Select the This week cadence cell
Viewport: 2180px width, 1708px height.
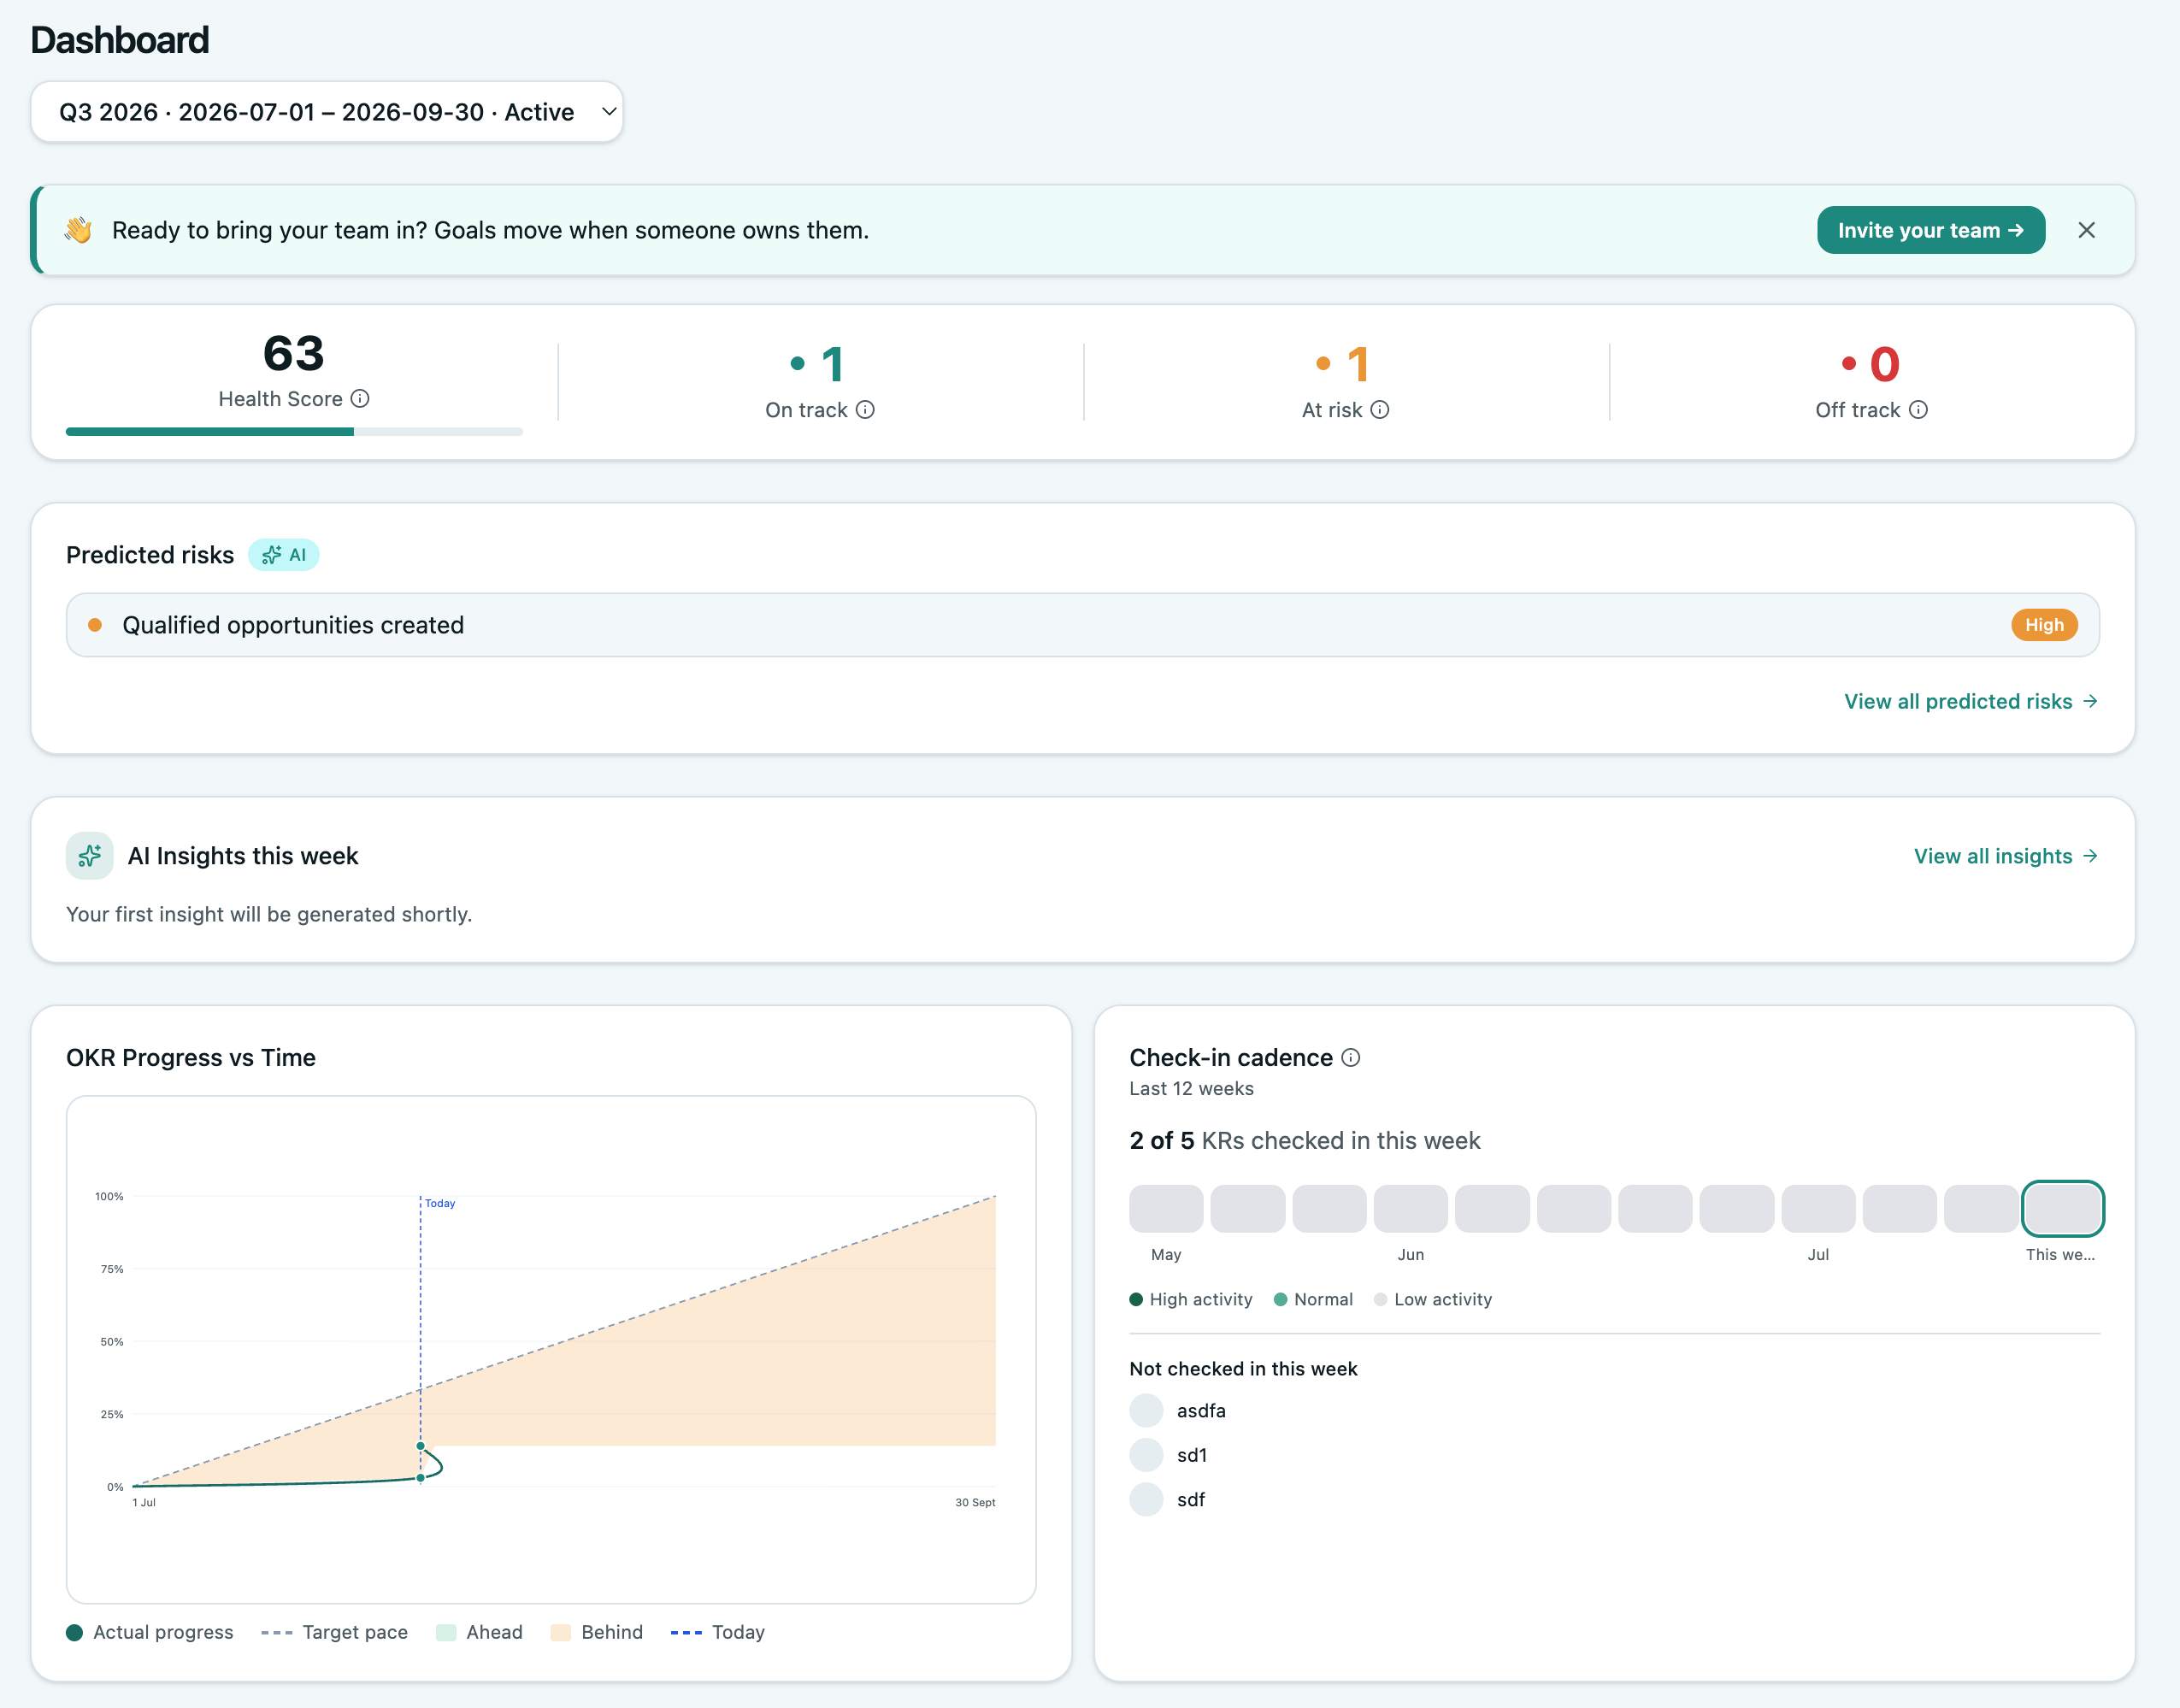(2062, 1208)
